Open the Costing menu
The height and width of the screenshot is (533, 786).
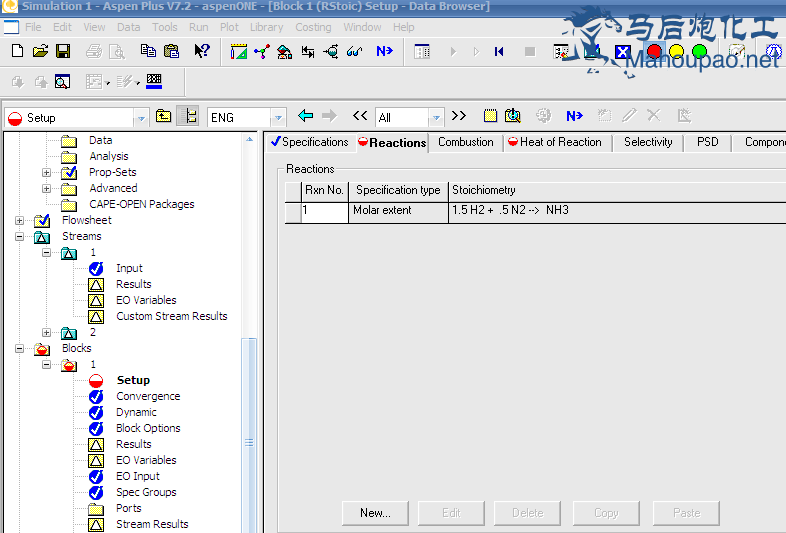point(313,27)
